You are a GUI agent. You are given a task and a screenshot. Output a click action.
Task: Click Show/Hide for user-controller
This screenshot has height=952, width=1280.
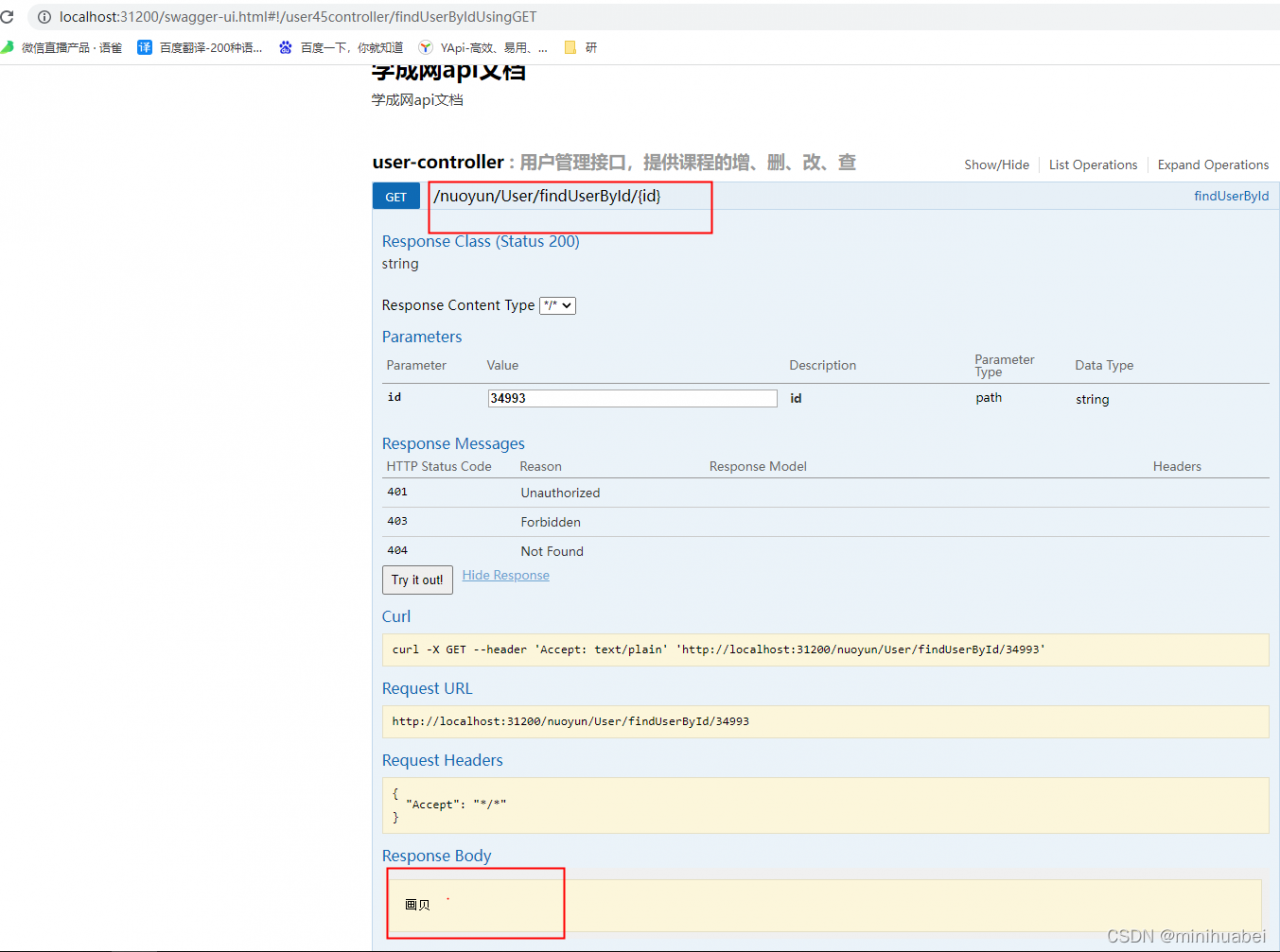click(996, 165)
